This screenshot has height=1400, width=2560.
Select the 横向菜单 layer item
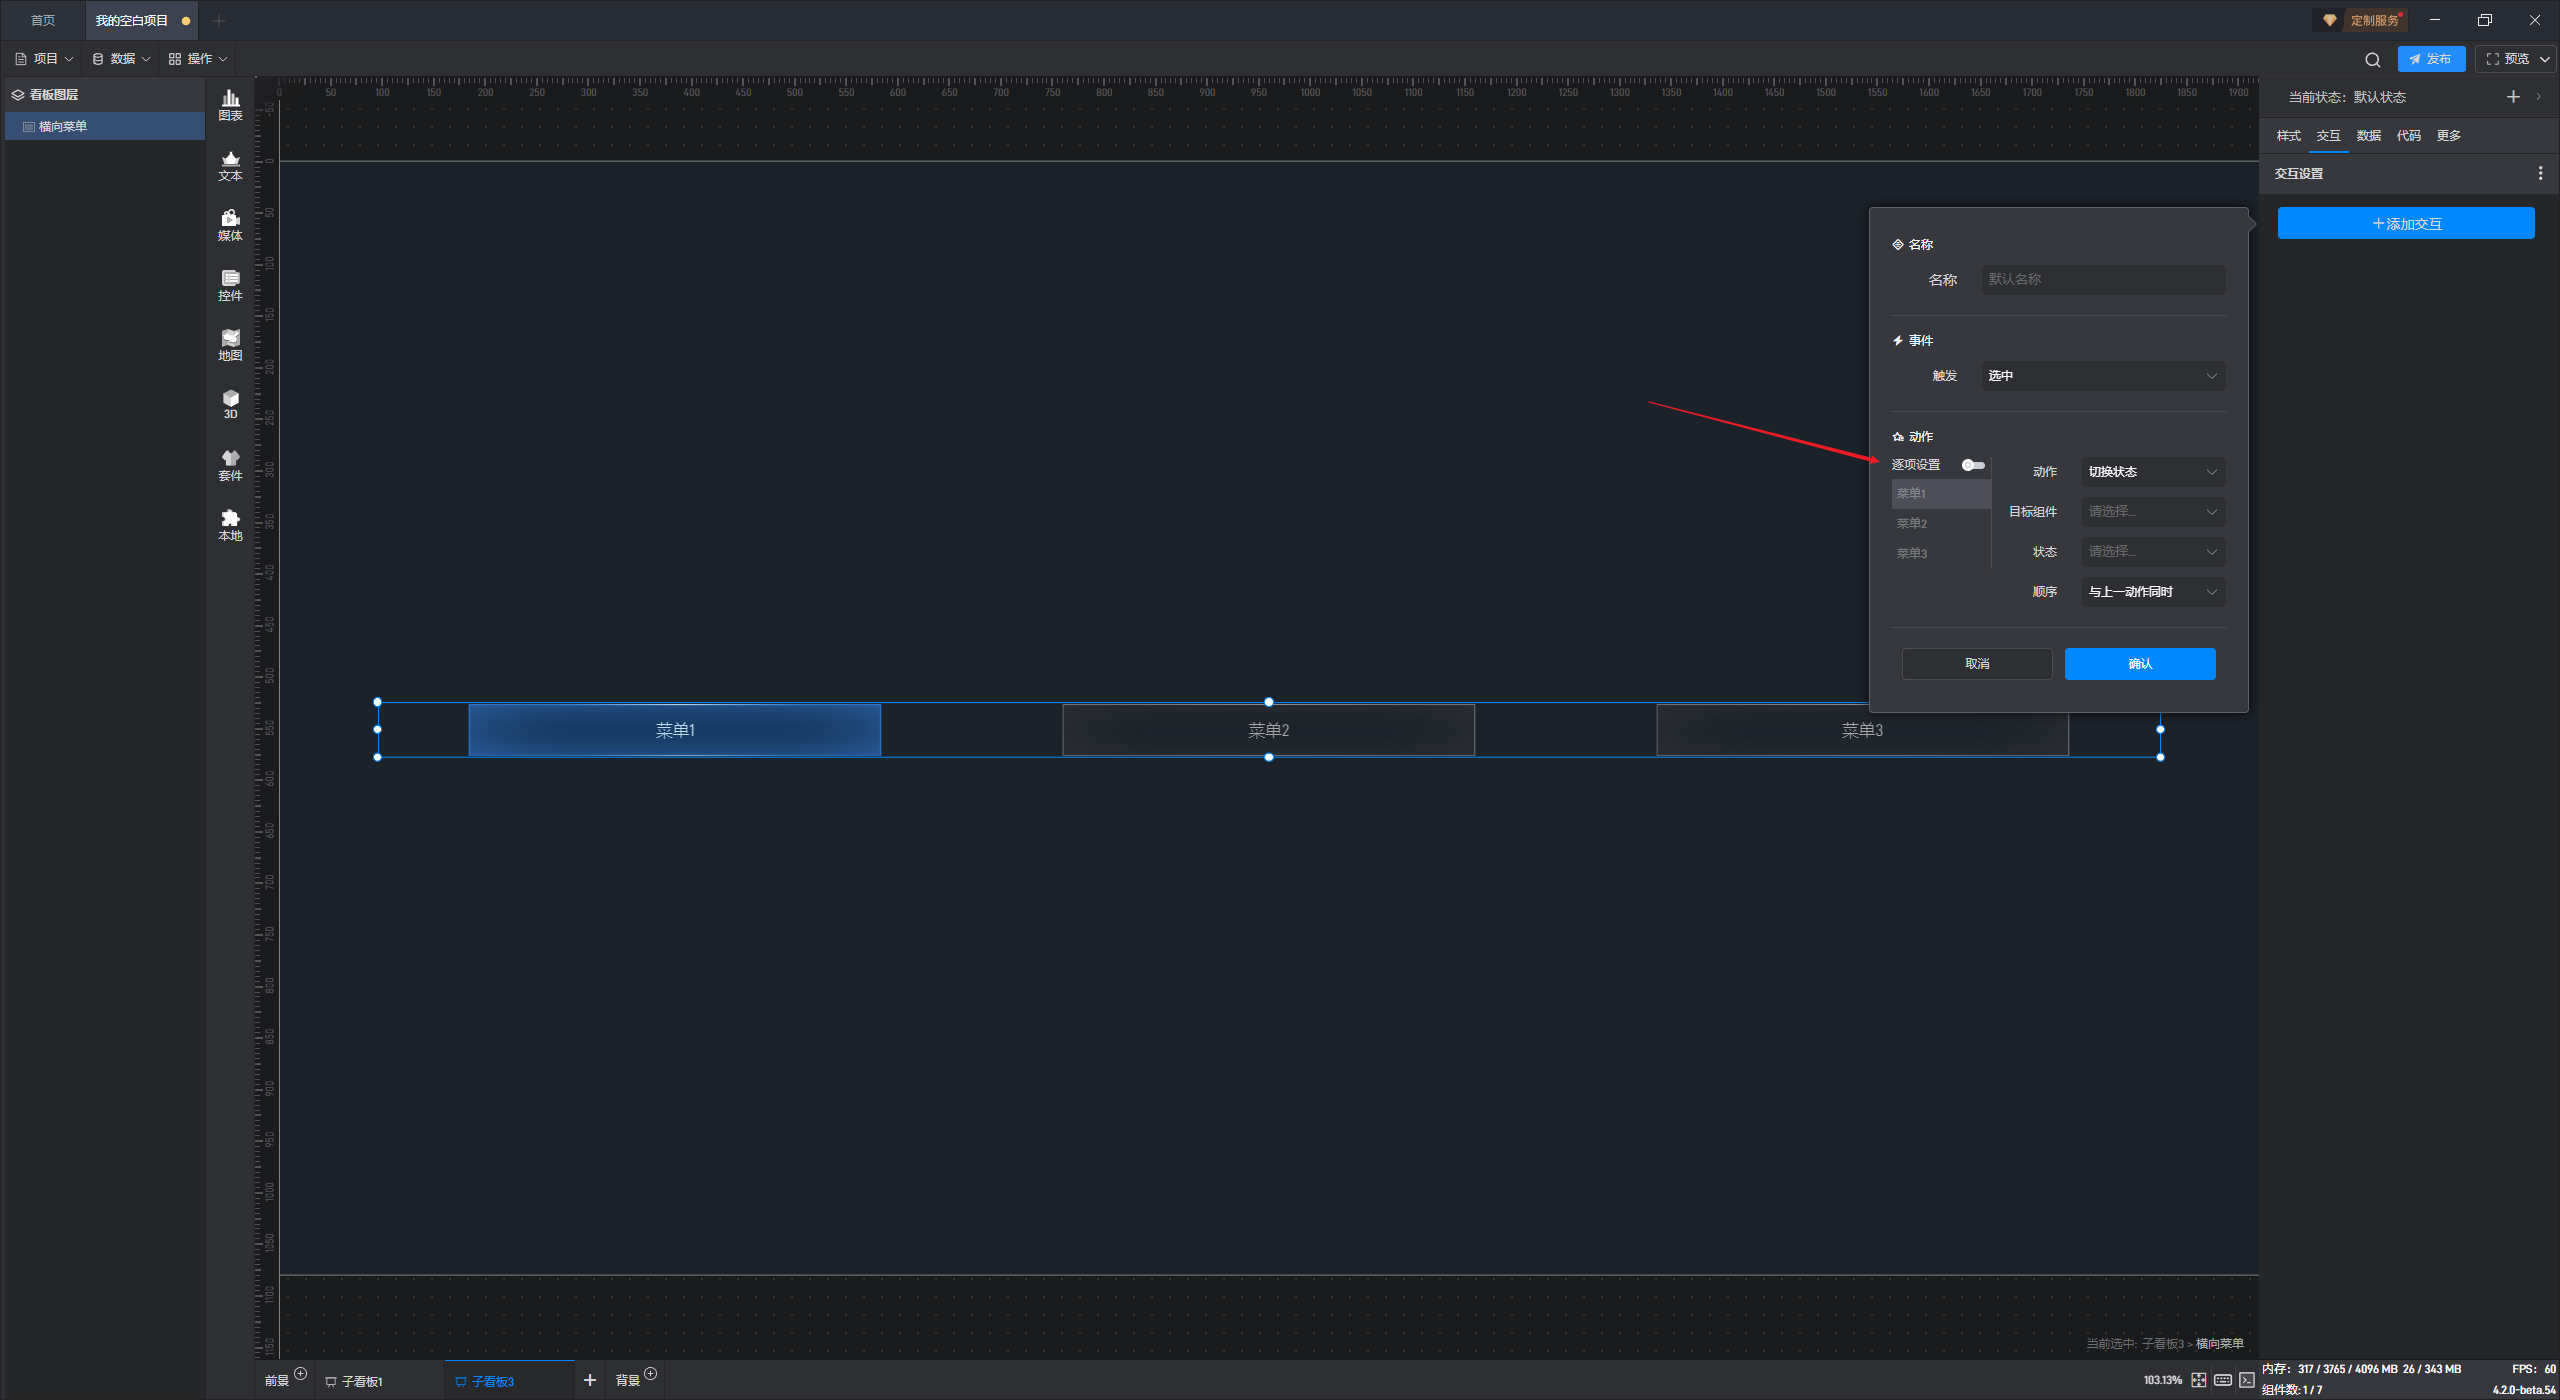click(x=63, y=127)
